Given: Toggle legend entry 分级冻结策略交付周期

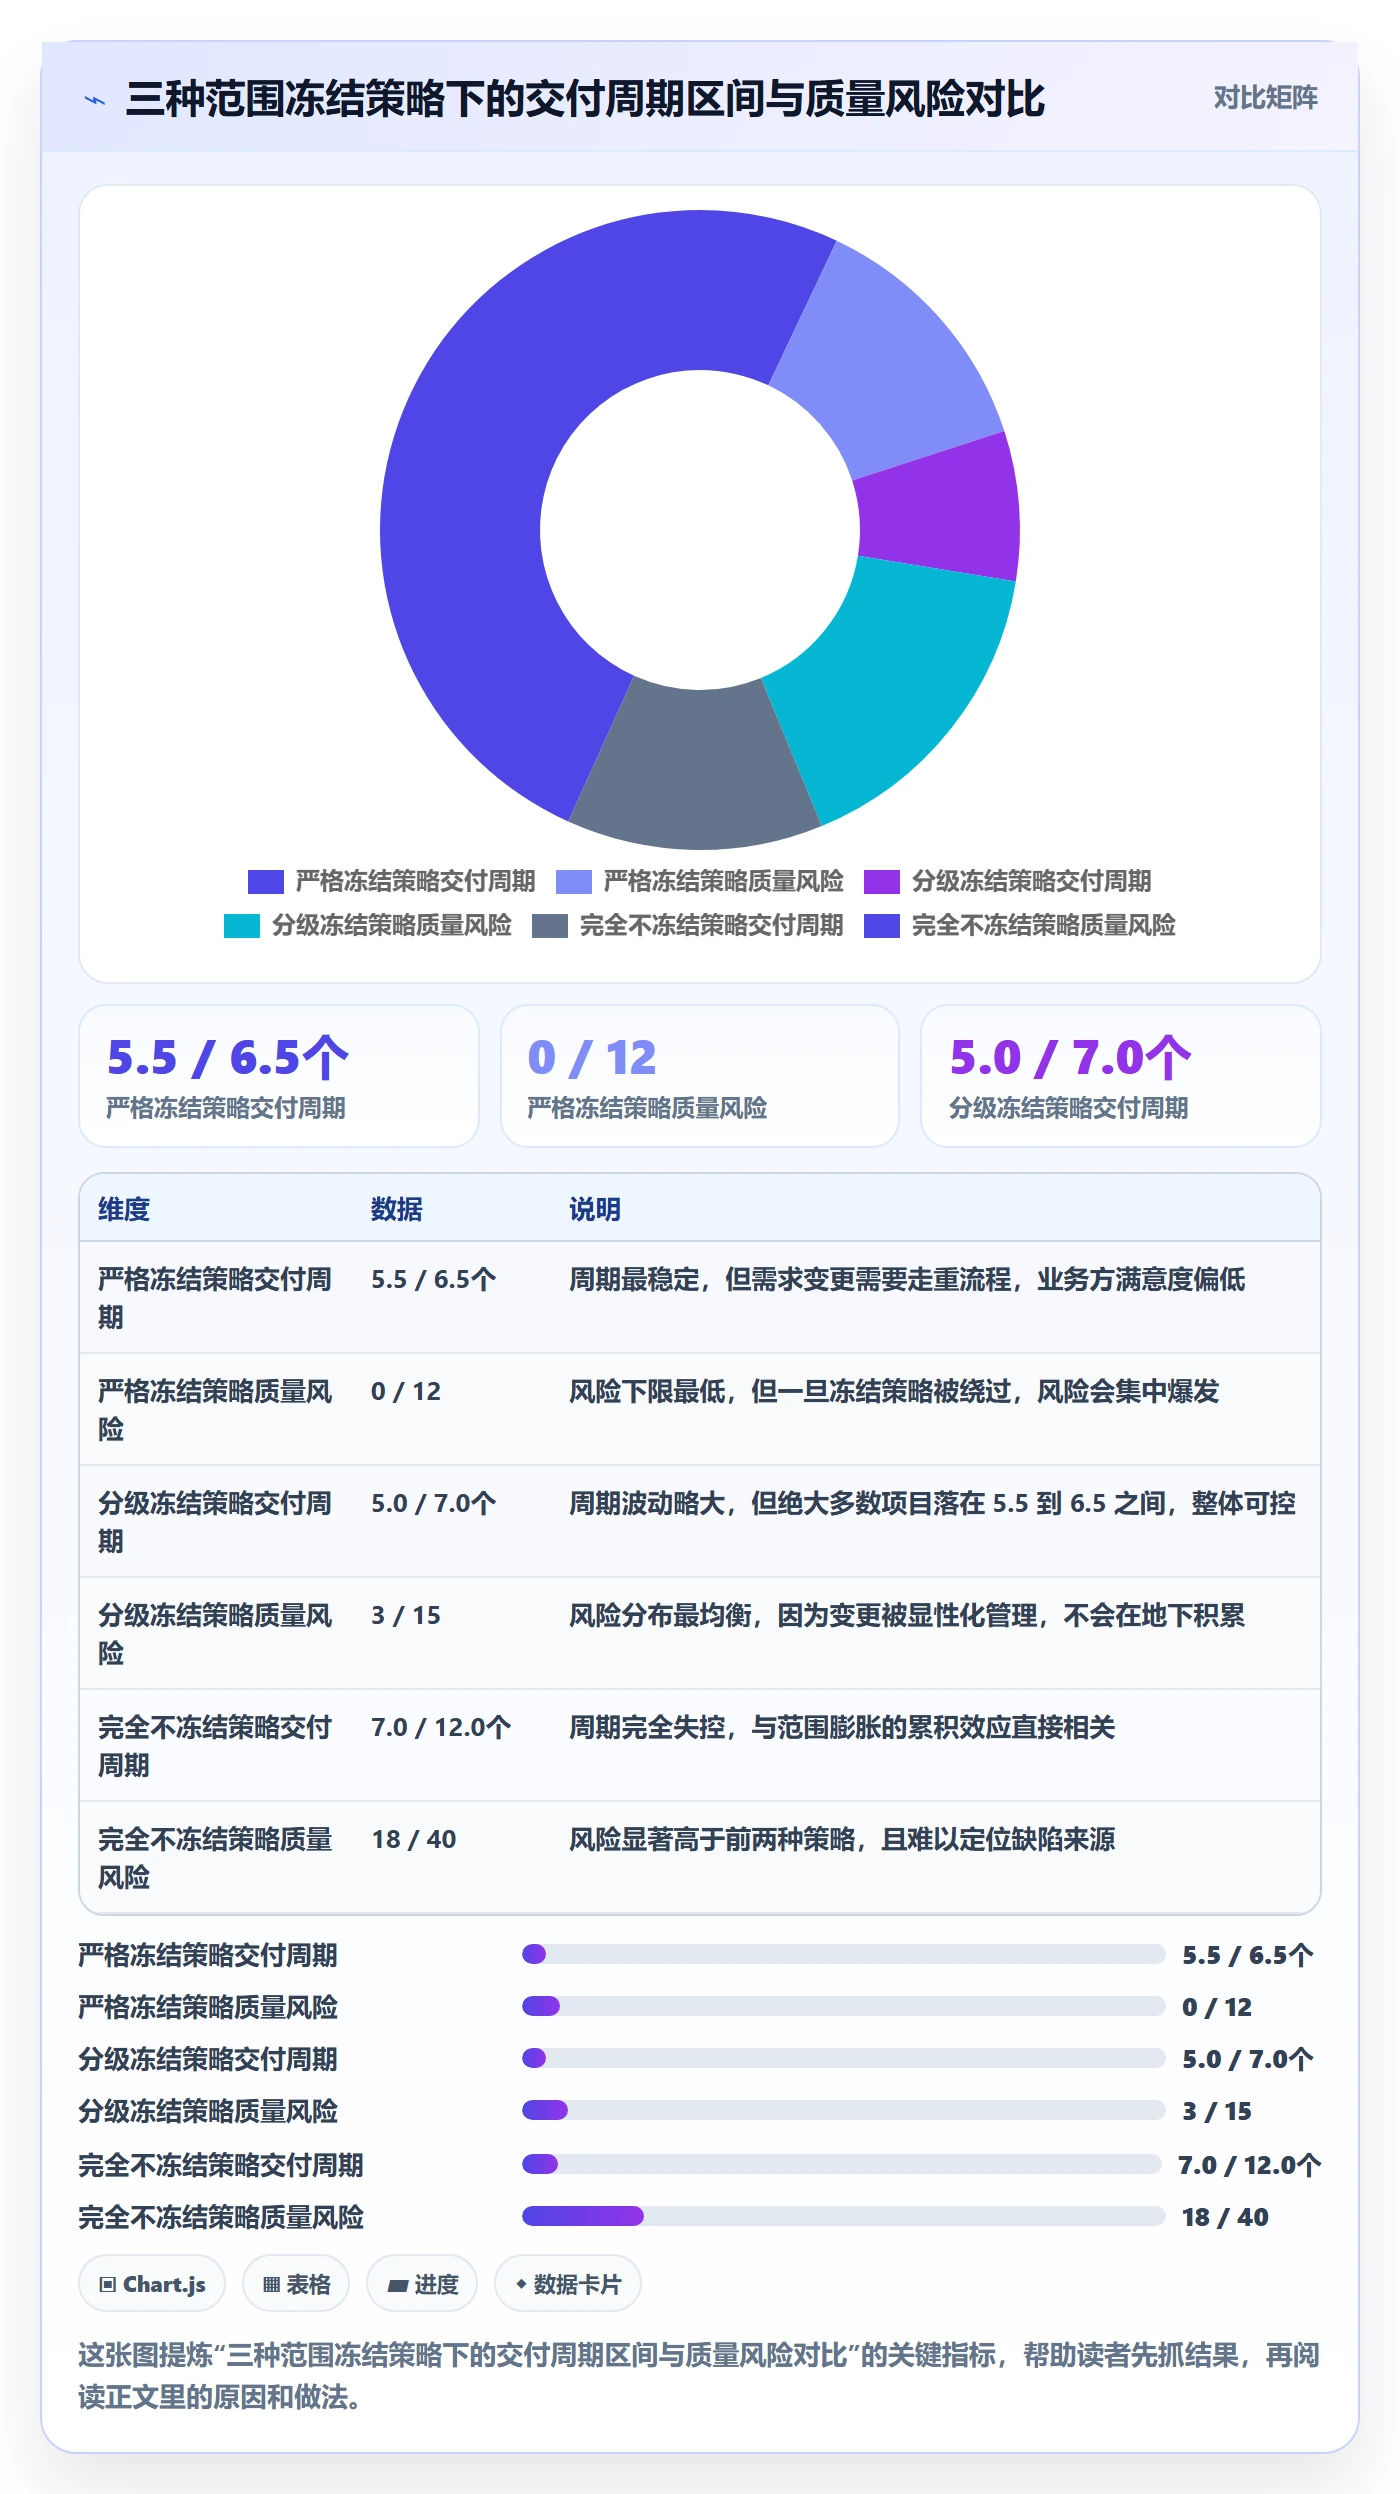Looking at the screenshot, I should point(1008,882).
